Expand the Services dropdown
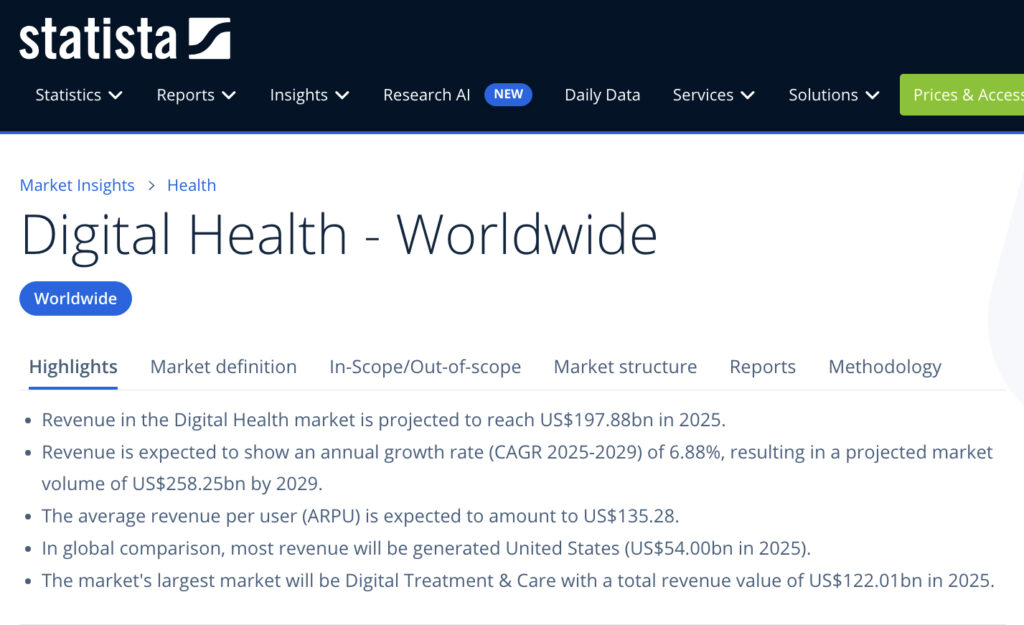 click(x=714, y=95)
